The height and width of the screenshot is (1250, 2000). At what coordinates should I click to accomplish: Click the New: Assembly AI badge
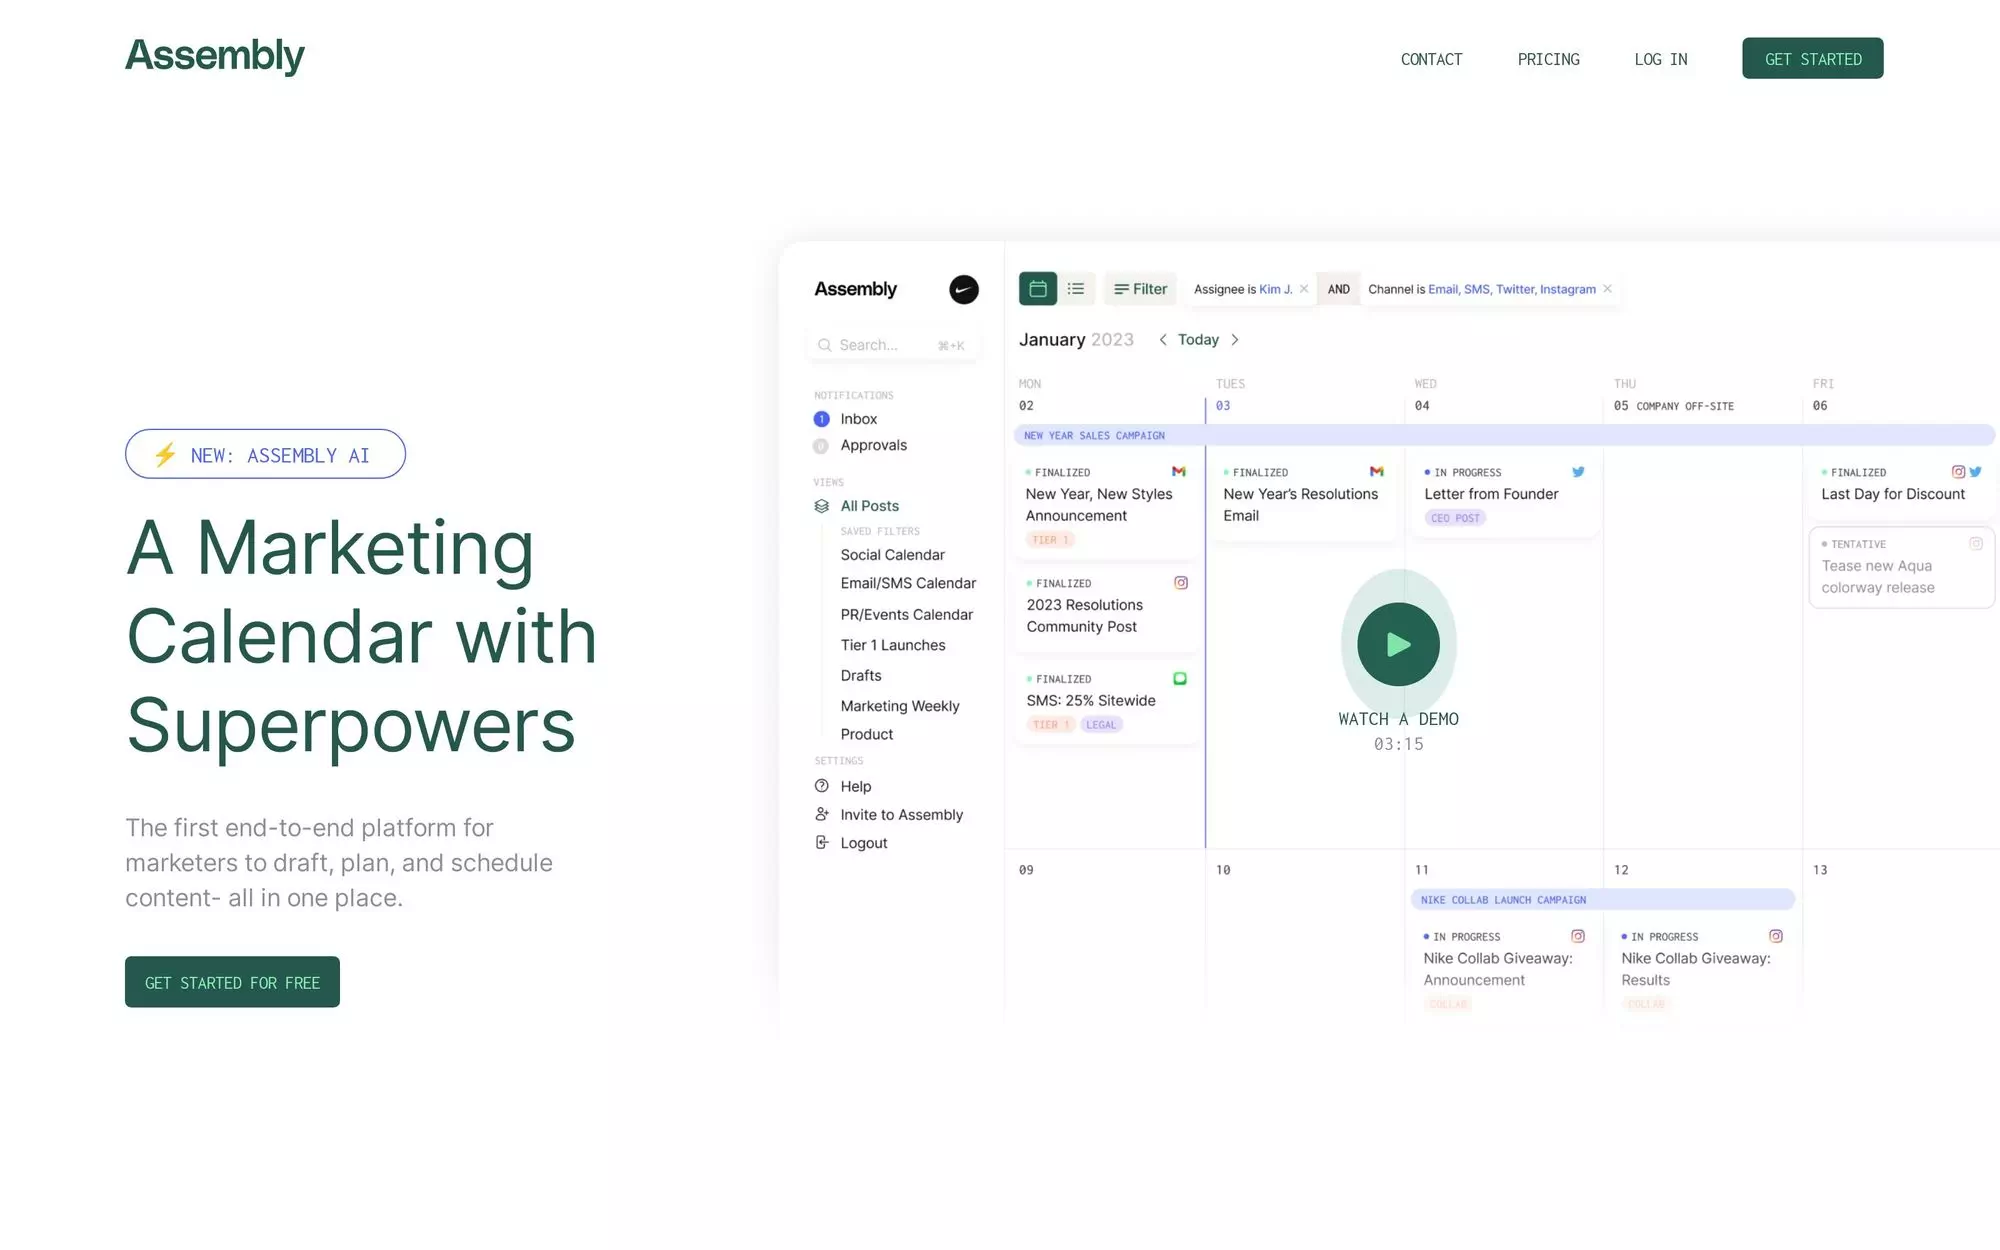[x=265, y=455]
